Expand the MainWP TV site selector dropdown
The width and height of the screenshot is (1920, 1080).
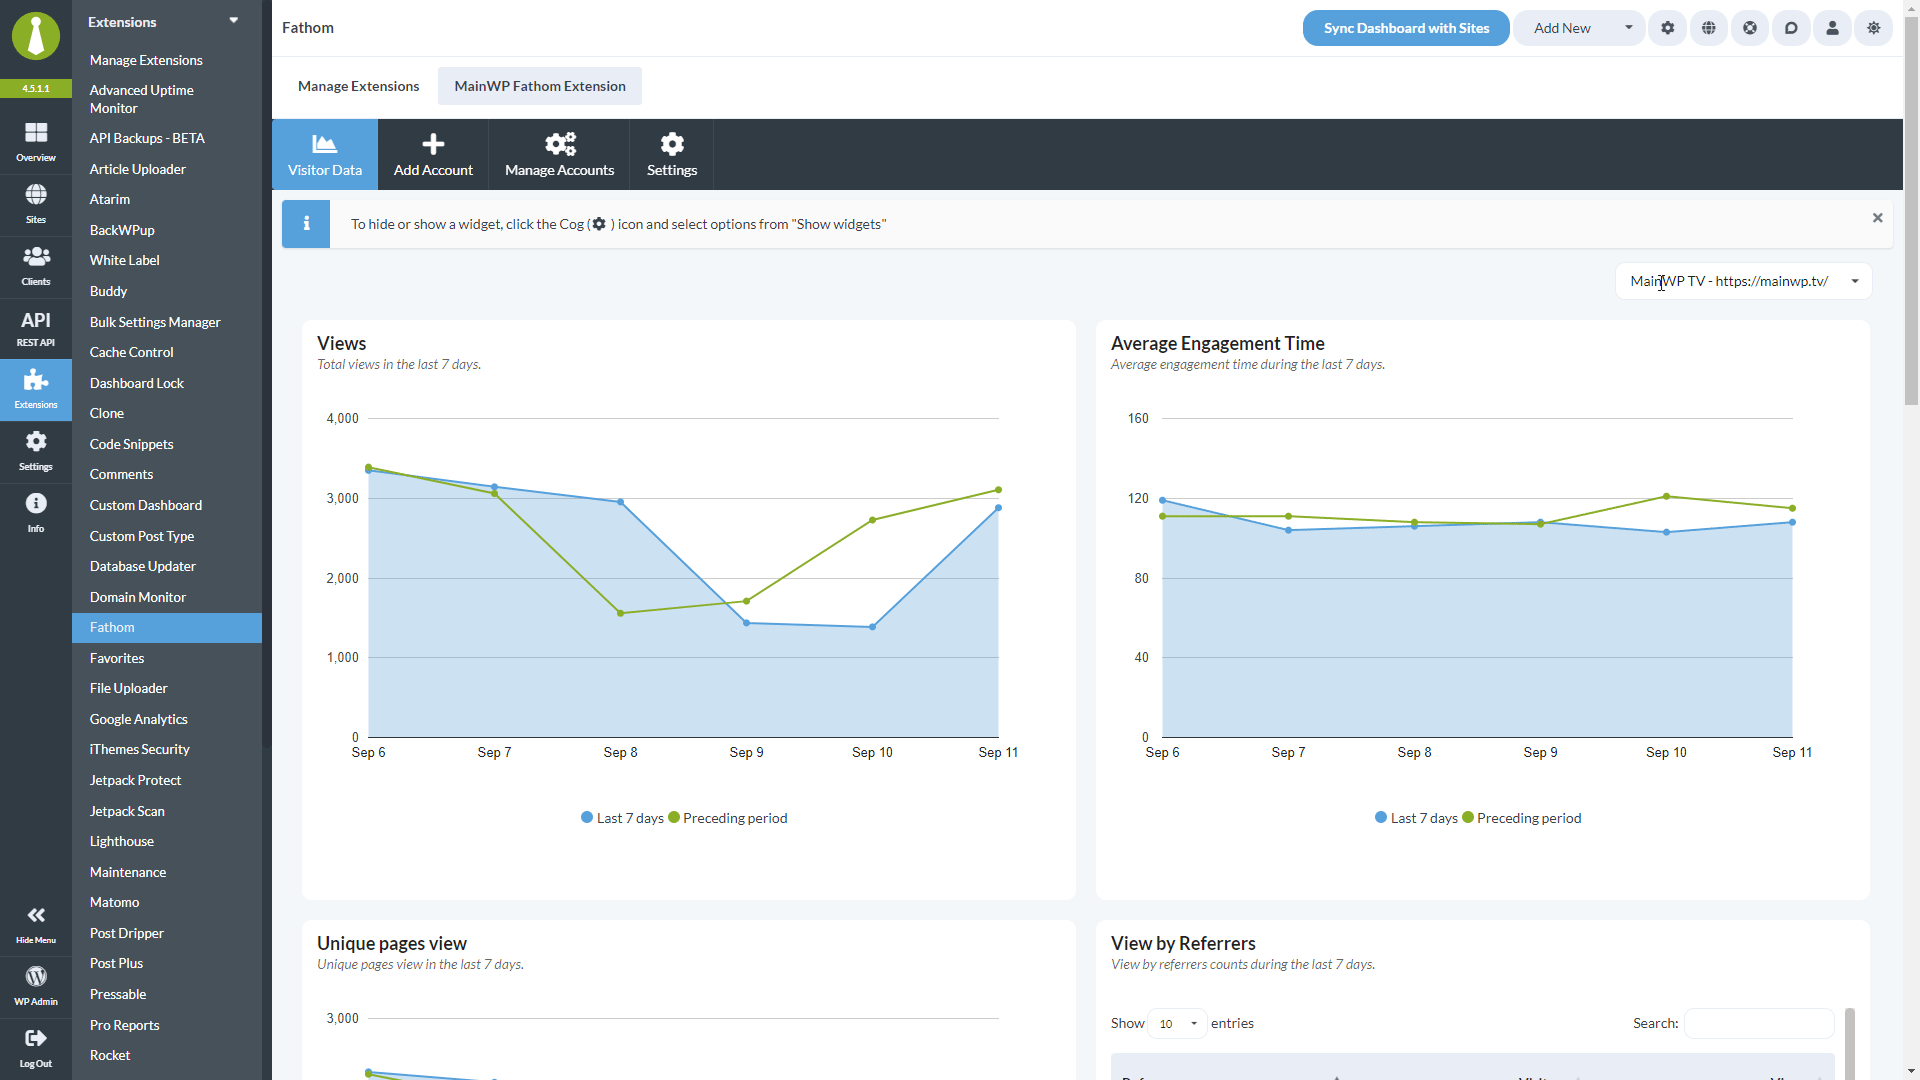[x=1744, y=281]
